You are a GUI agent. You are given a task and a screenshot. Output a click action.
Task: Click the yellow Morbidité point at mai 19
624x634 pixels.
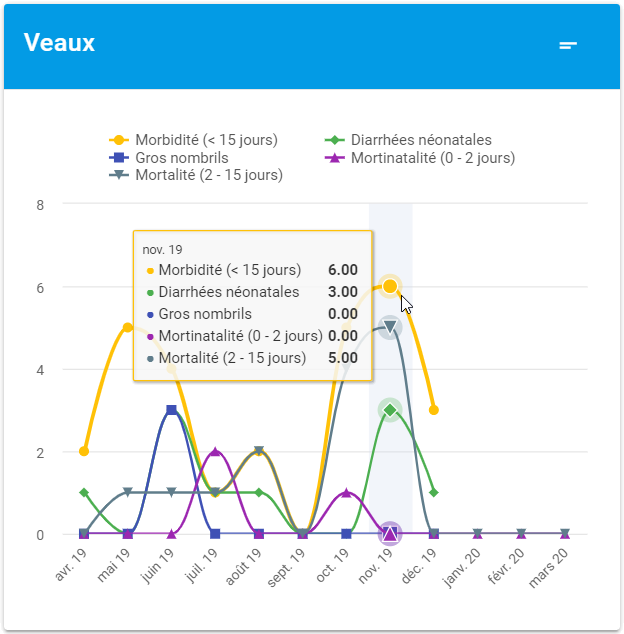pos(128,327)
